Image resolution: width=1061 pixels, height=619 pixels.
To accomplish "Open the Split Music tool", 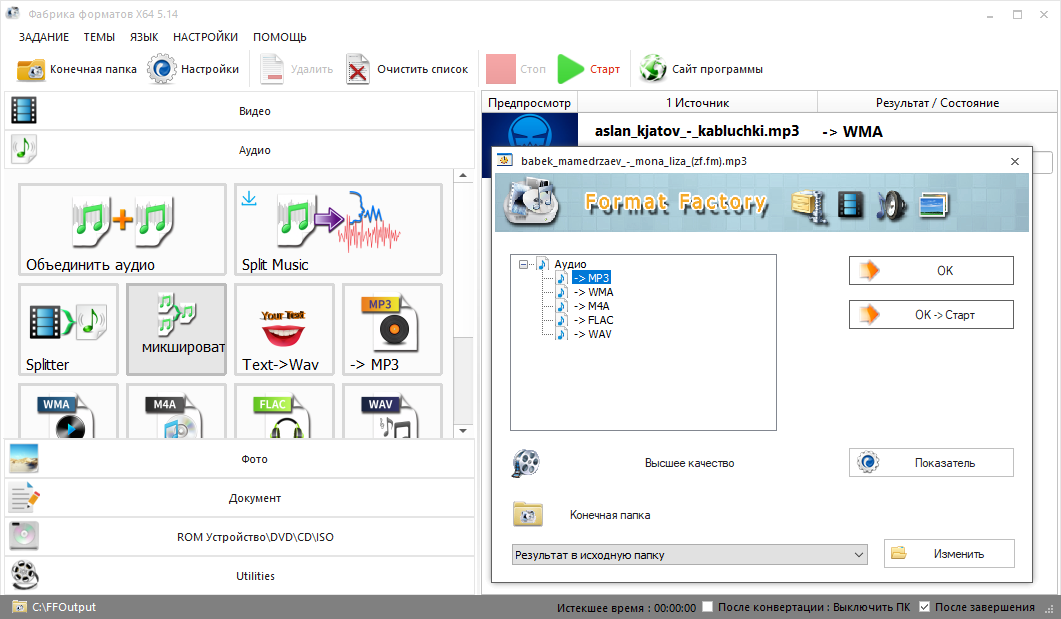I will [338, 229].
